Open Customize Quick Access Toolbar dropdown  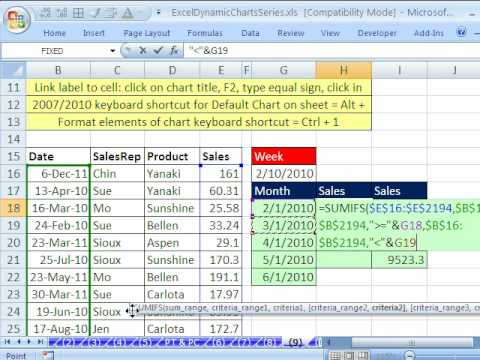tap(159, 13)
